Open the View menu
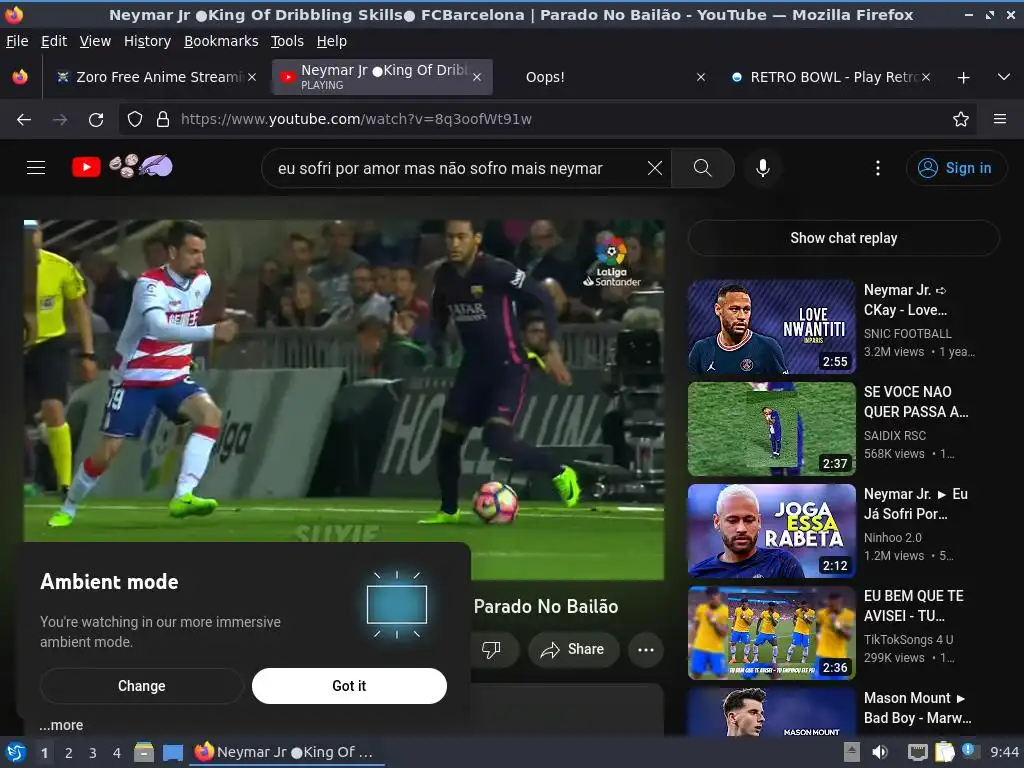 click(95, 41)
